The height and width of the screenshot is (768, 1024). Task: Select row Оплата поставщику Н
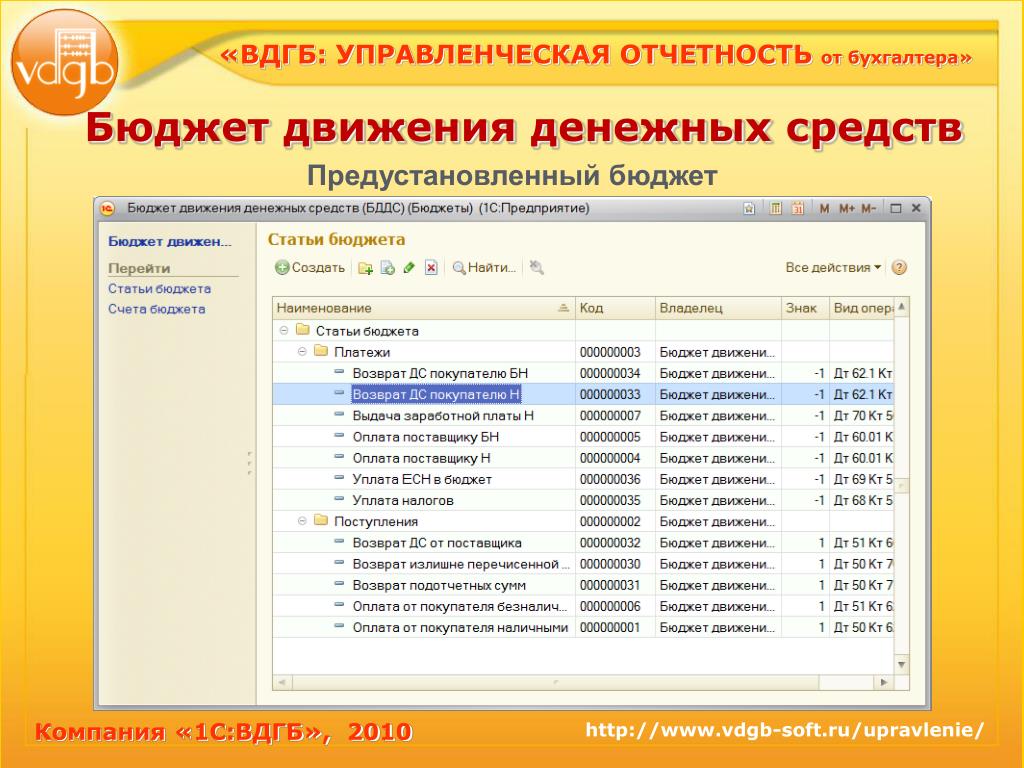click(x=583, y=458)
